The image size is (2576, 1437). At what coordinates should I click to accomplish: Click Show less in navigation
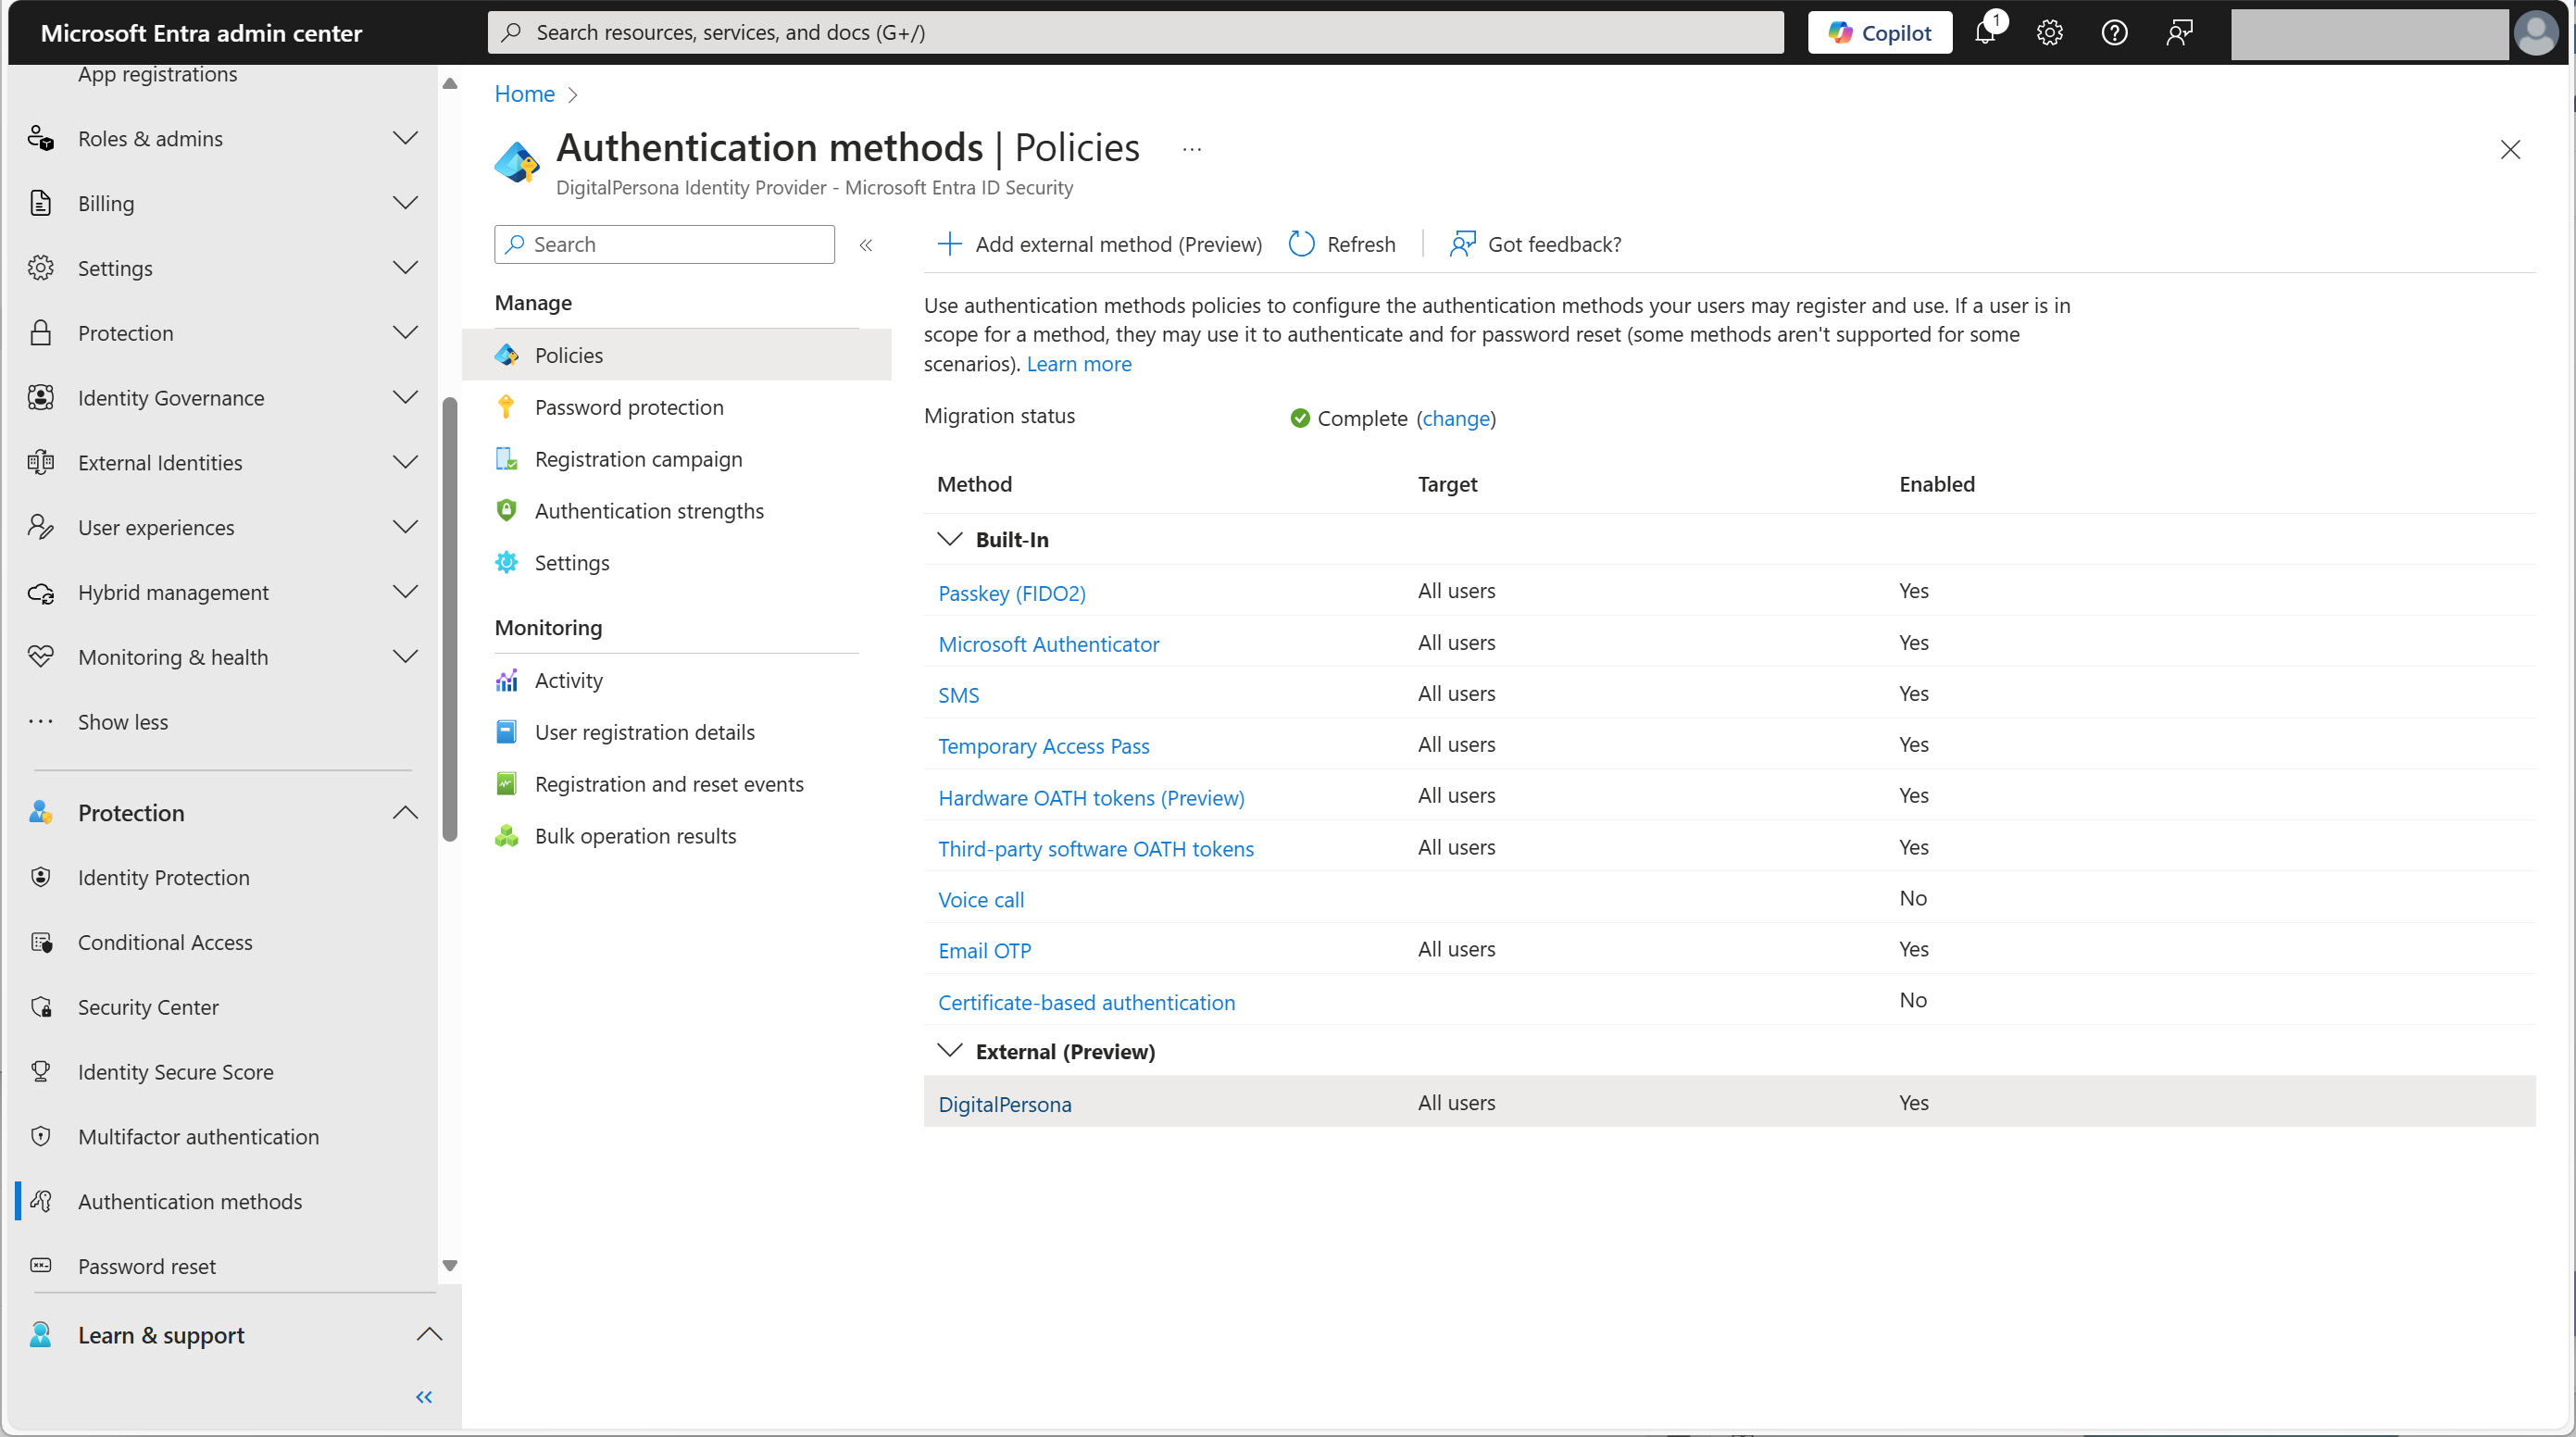(x=123, y=722)
